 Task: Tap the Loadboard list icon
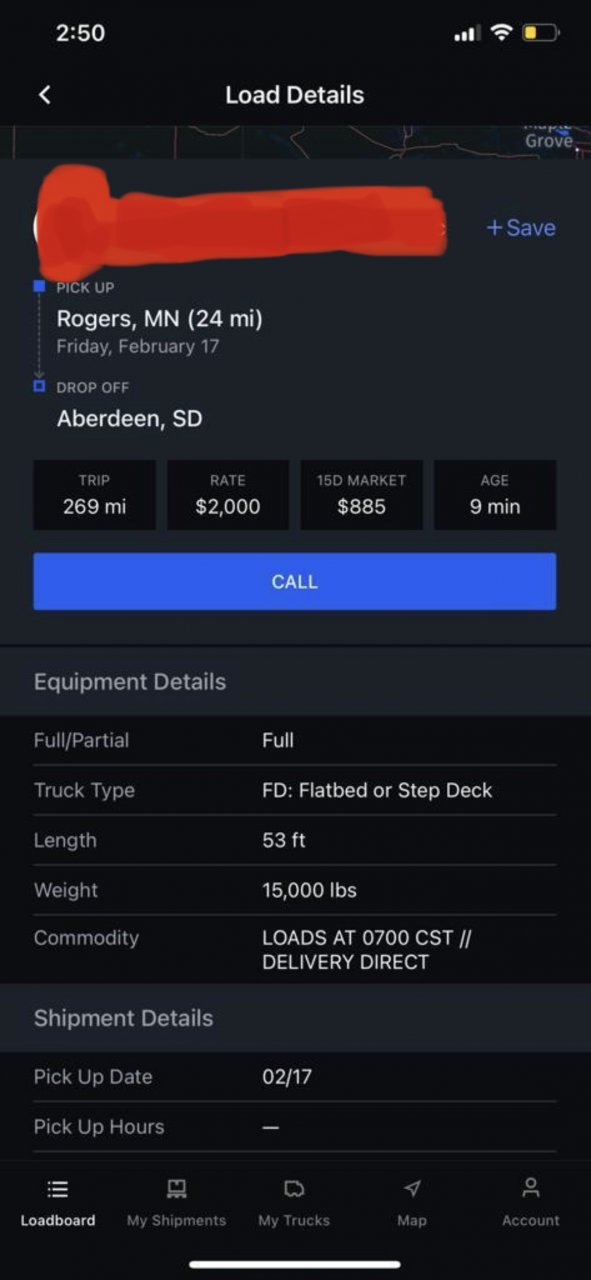pyautogui.click(x=58, y=1189)
